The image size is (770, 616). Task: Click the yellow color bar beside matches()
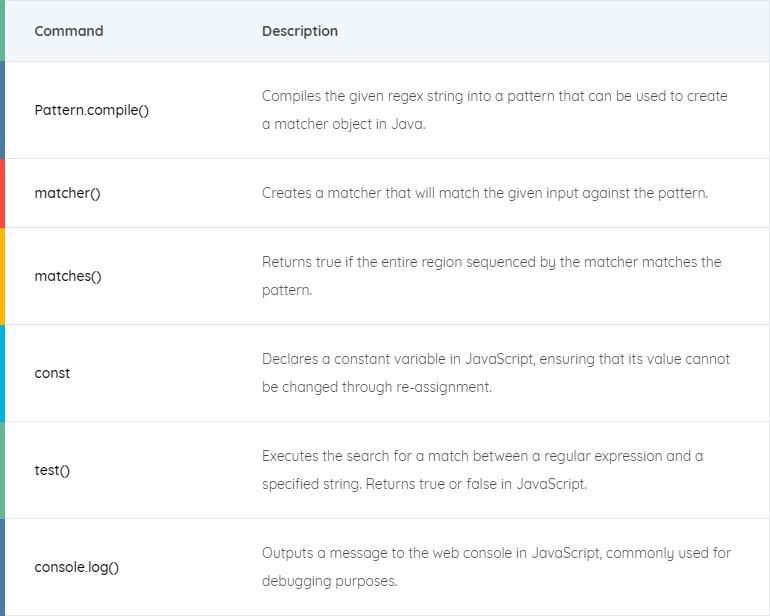2,276
